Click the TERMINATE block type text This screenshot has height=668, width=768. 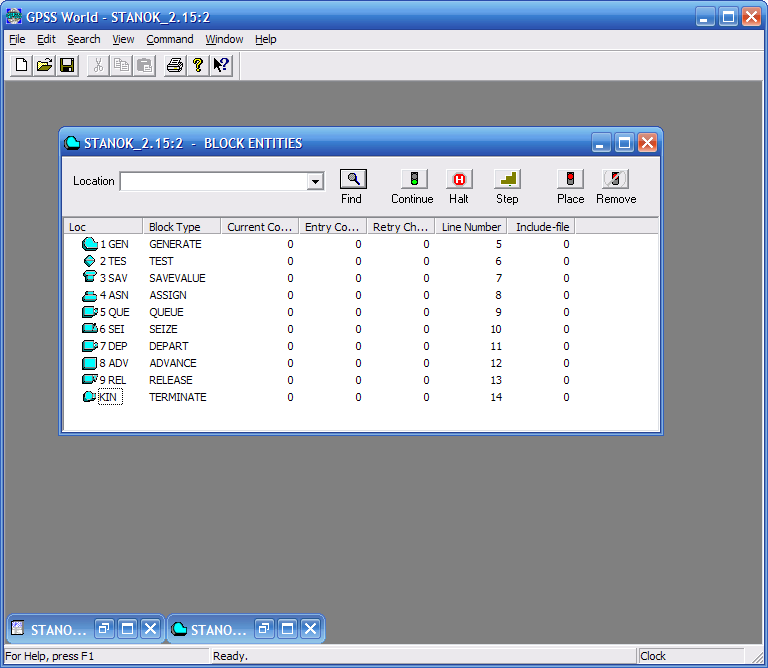(178, 397)
